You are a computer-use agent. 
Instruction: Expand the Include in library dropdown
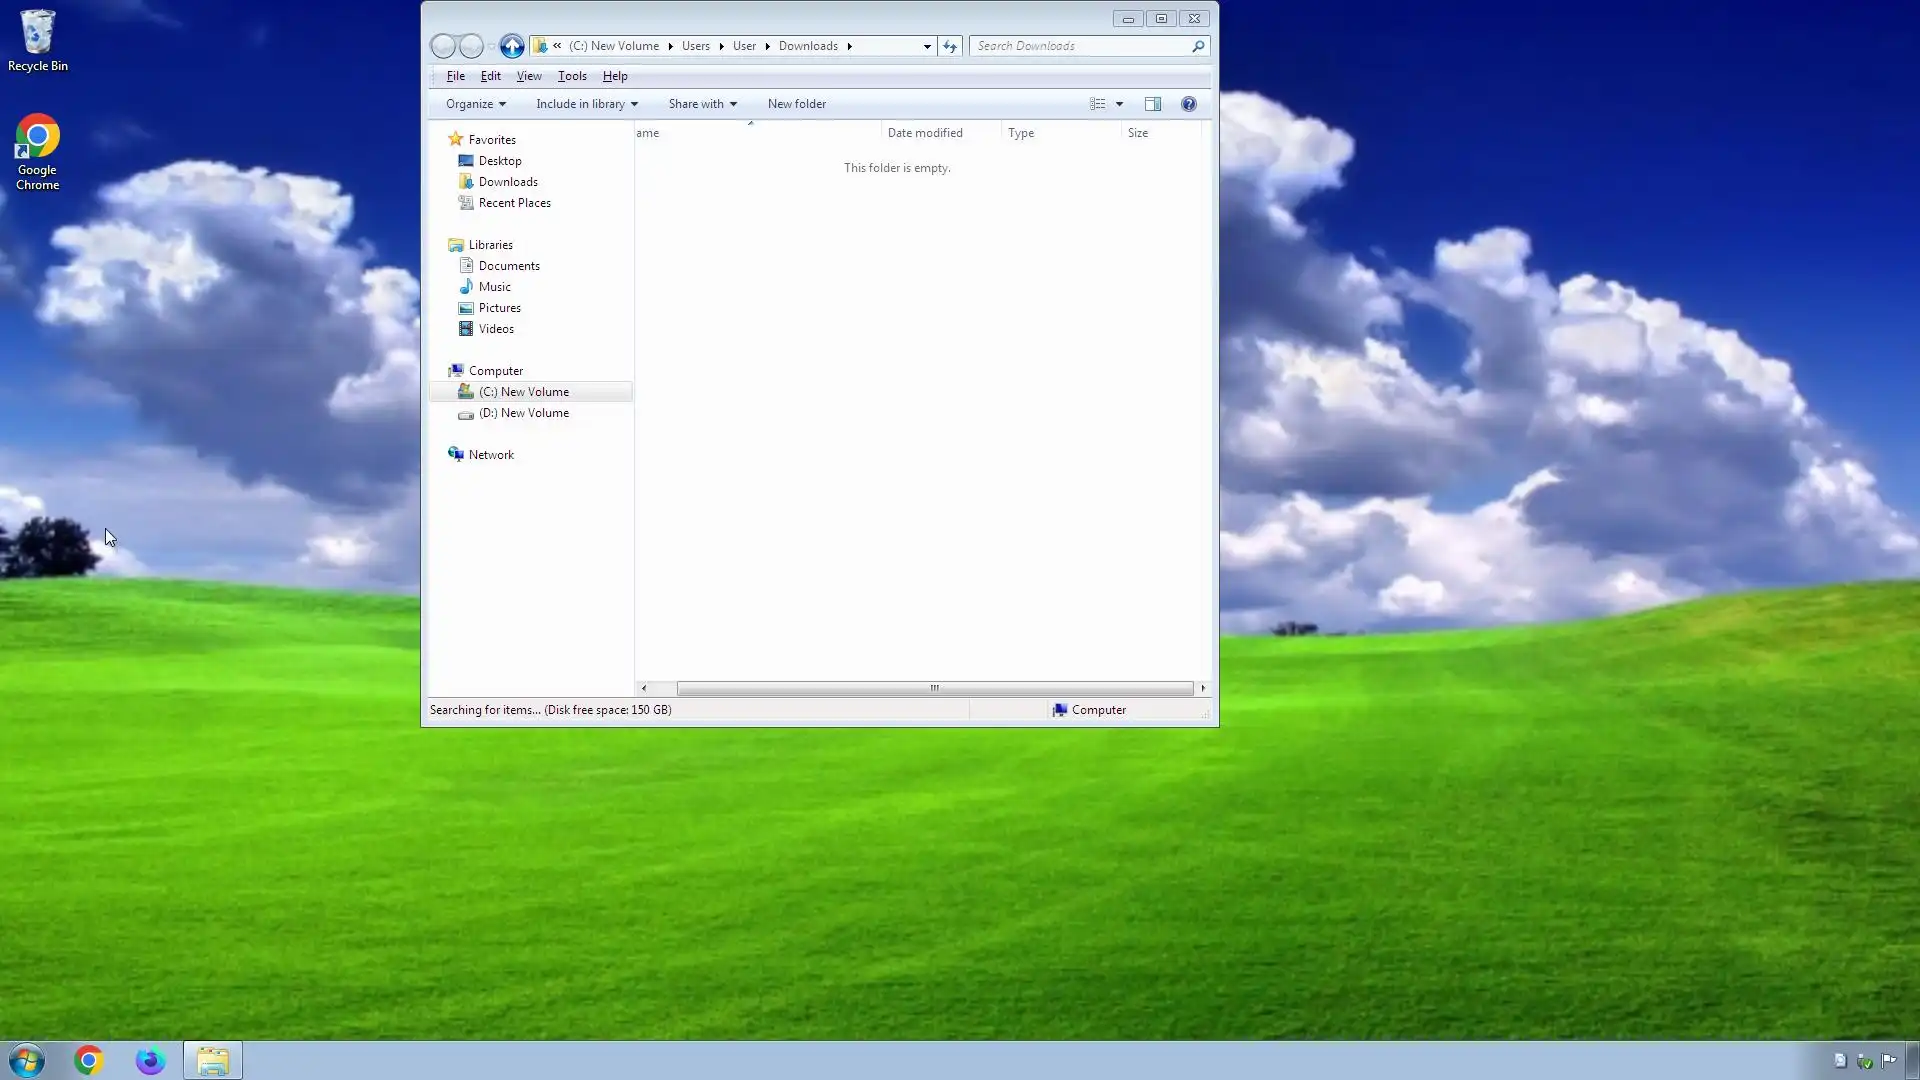click(586, 104)
